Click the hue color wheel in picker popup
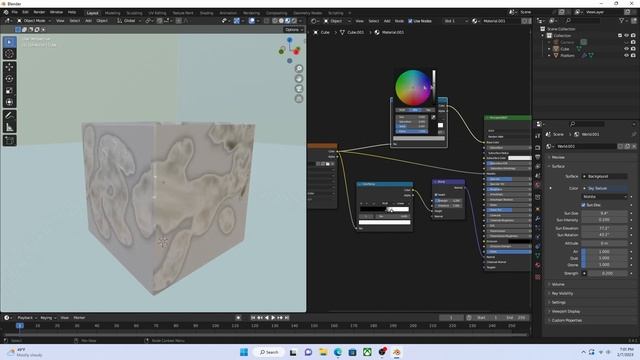 coord(413,88)
